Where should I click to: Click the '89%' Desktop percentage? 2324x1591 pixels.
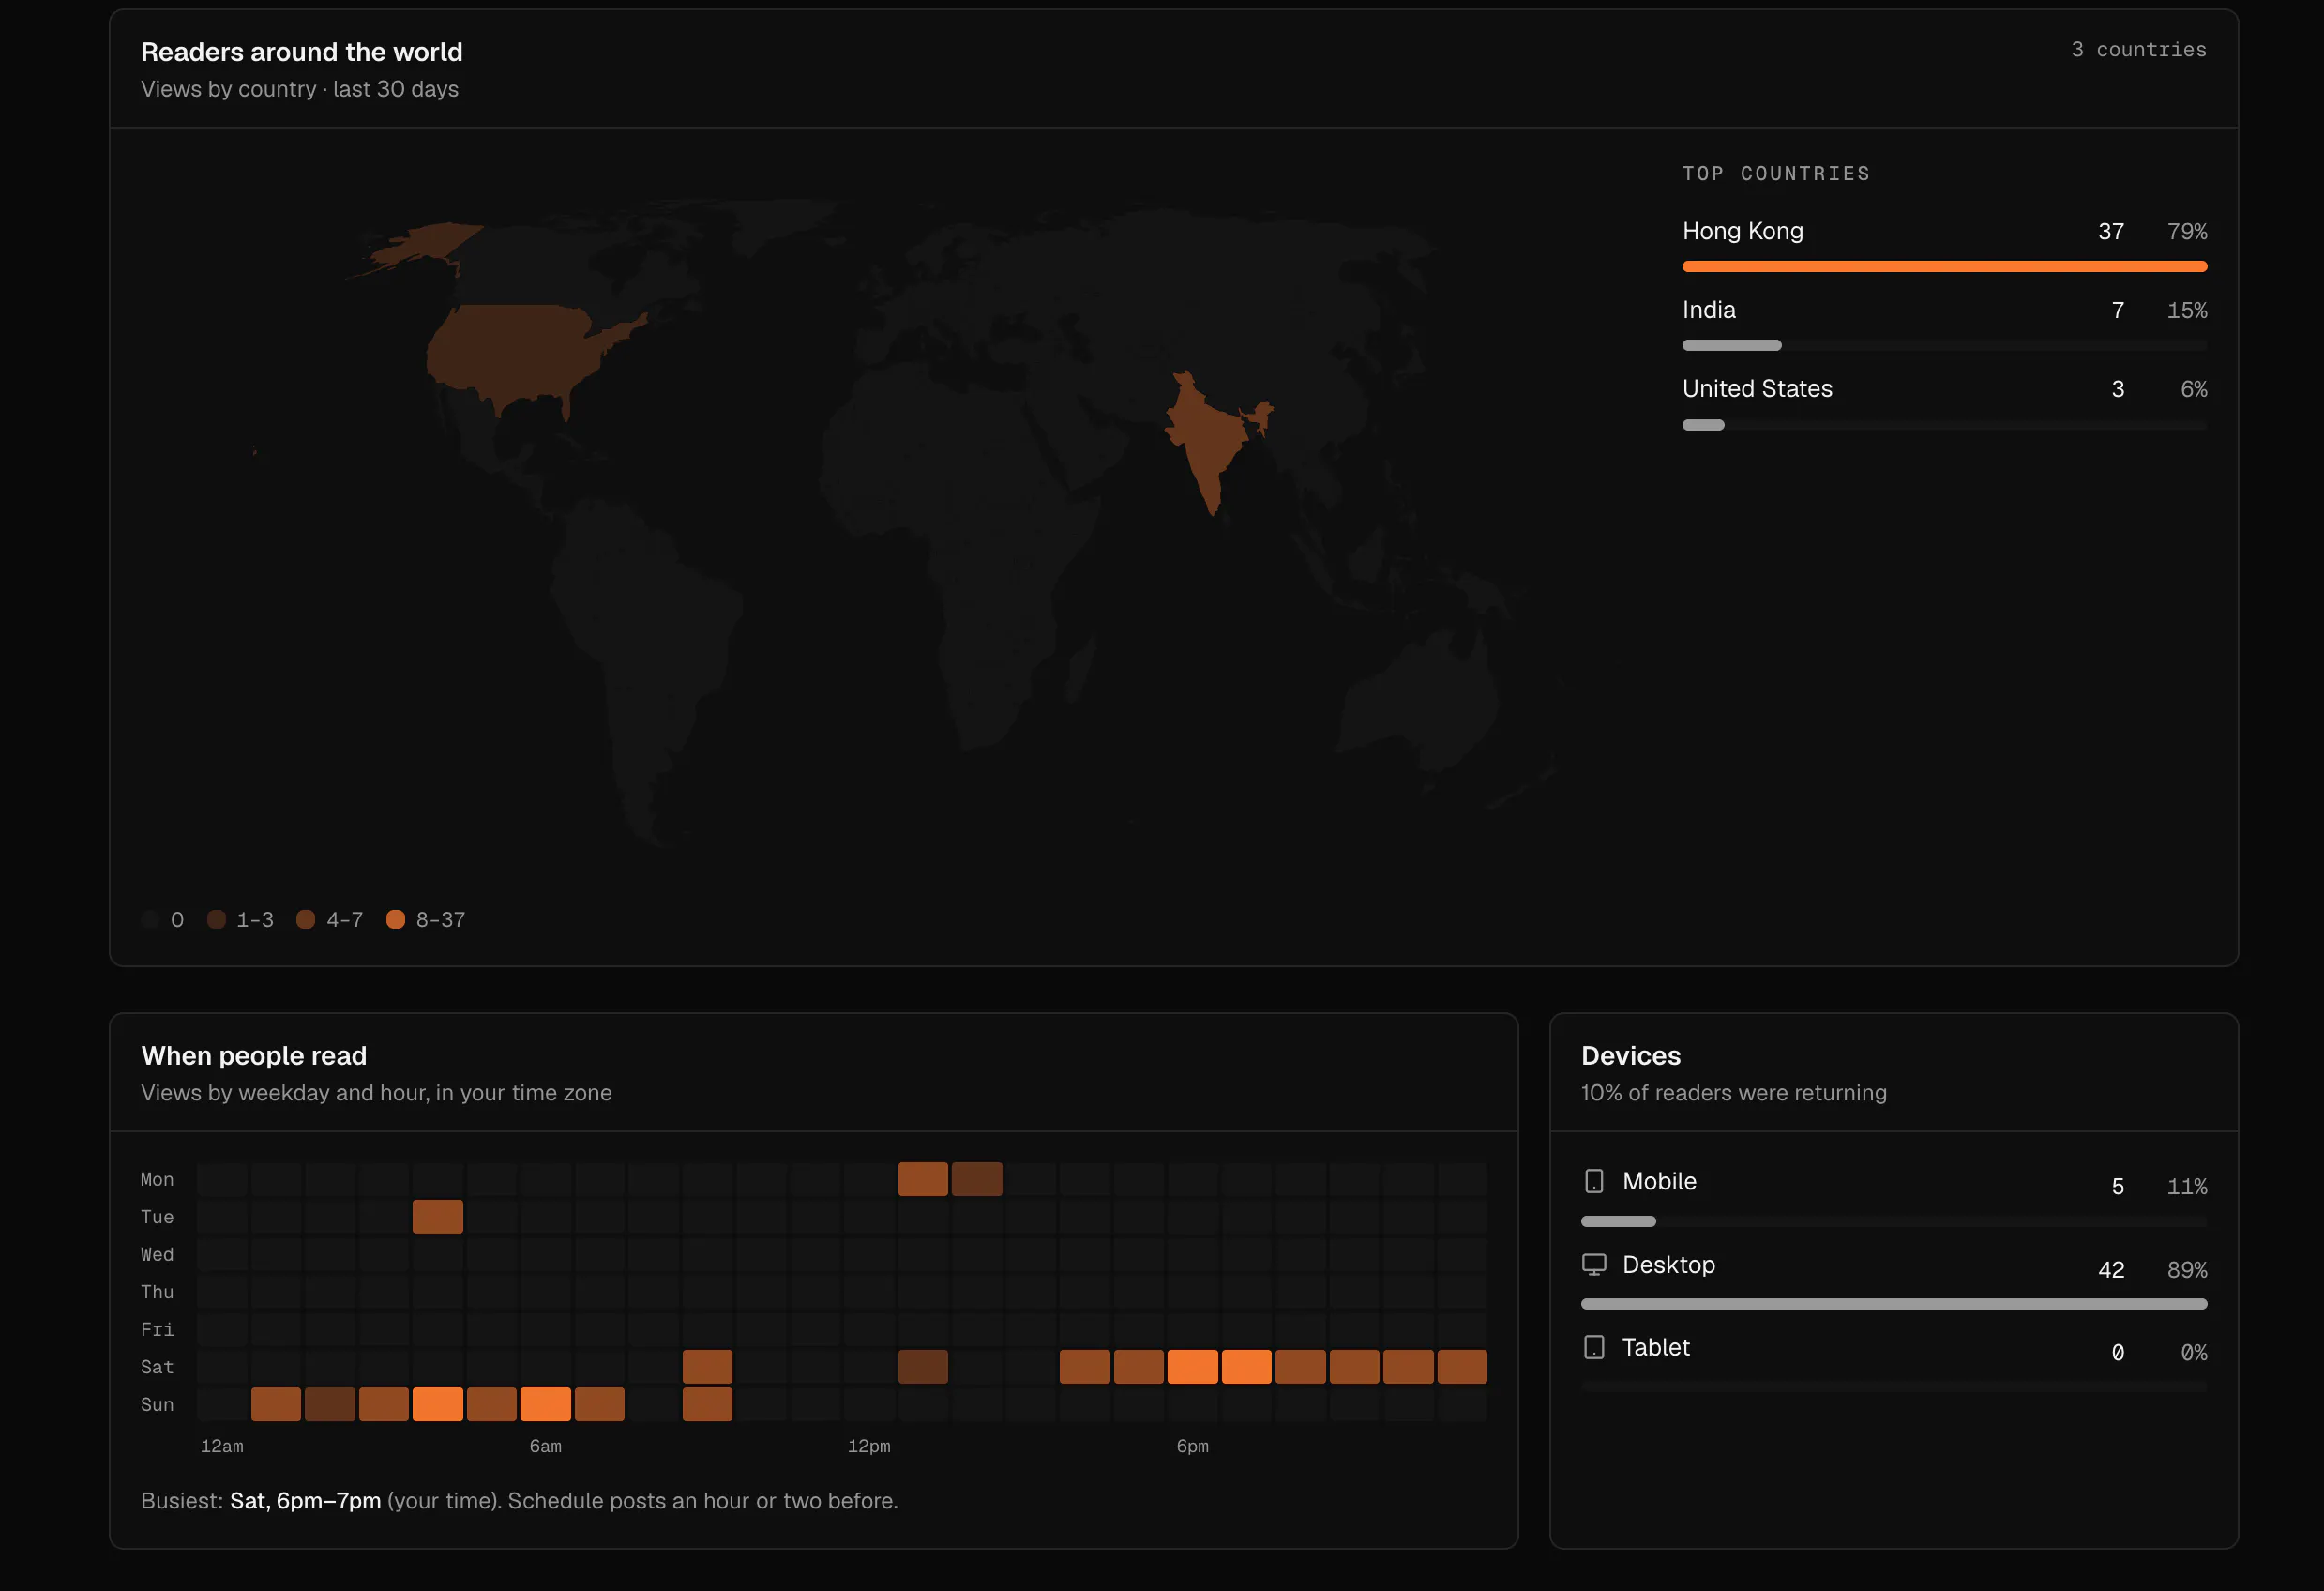click(x=2187, y=1270)
